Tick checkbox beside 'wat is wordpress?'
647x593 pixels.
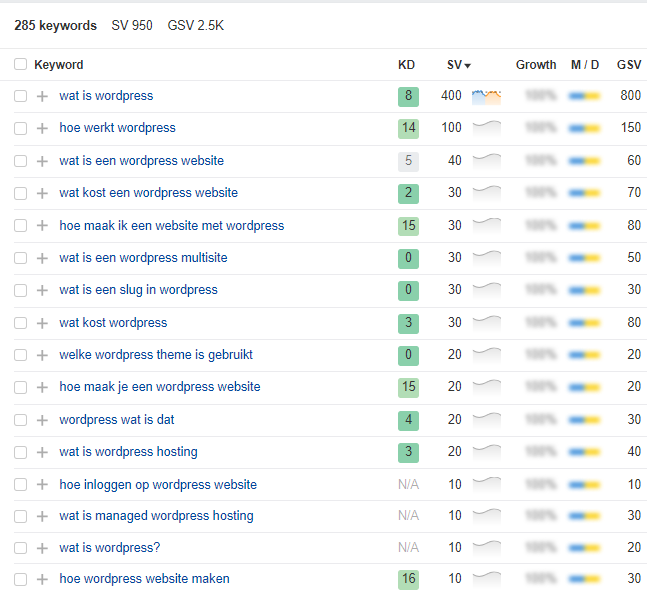click(x=20, y=548)
